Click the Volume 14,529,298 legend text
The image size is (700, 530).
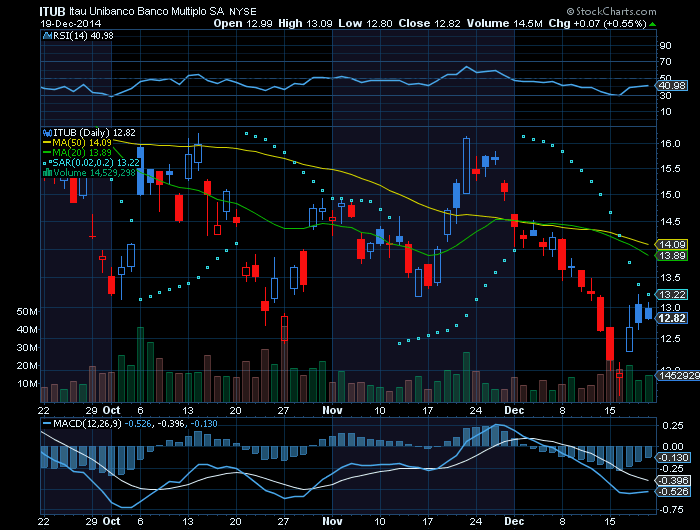point(94,173)
